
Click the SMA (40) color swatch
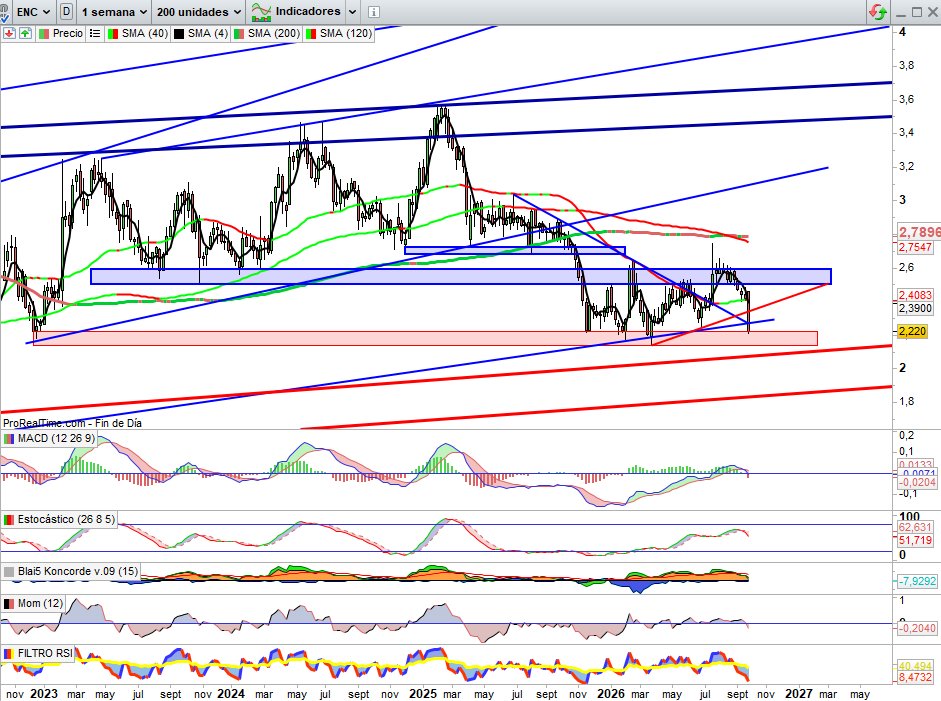pos(113,34)
